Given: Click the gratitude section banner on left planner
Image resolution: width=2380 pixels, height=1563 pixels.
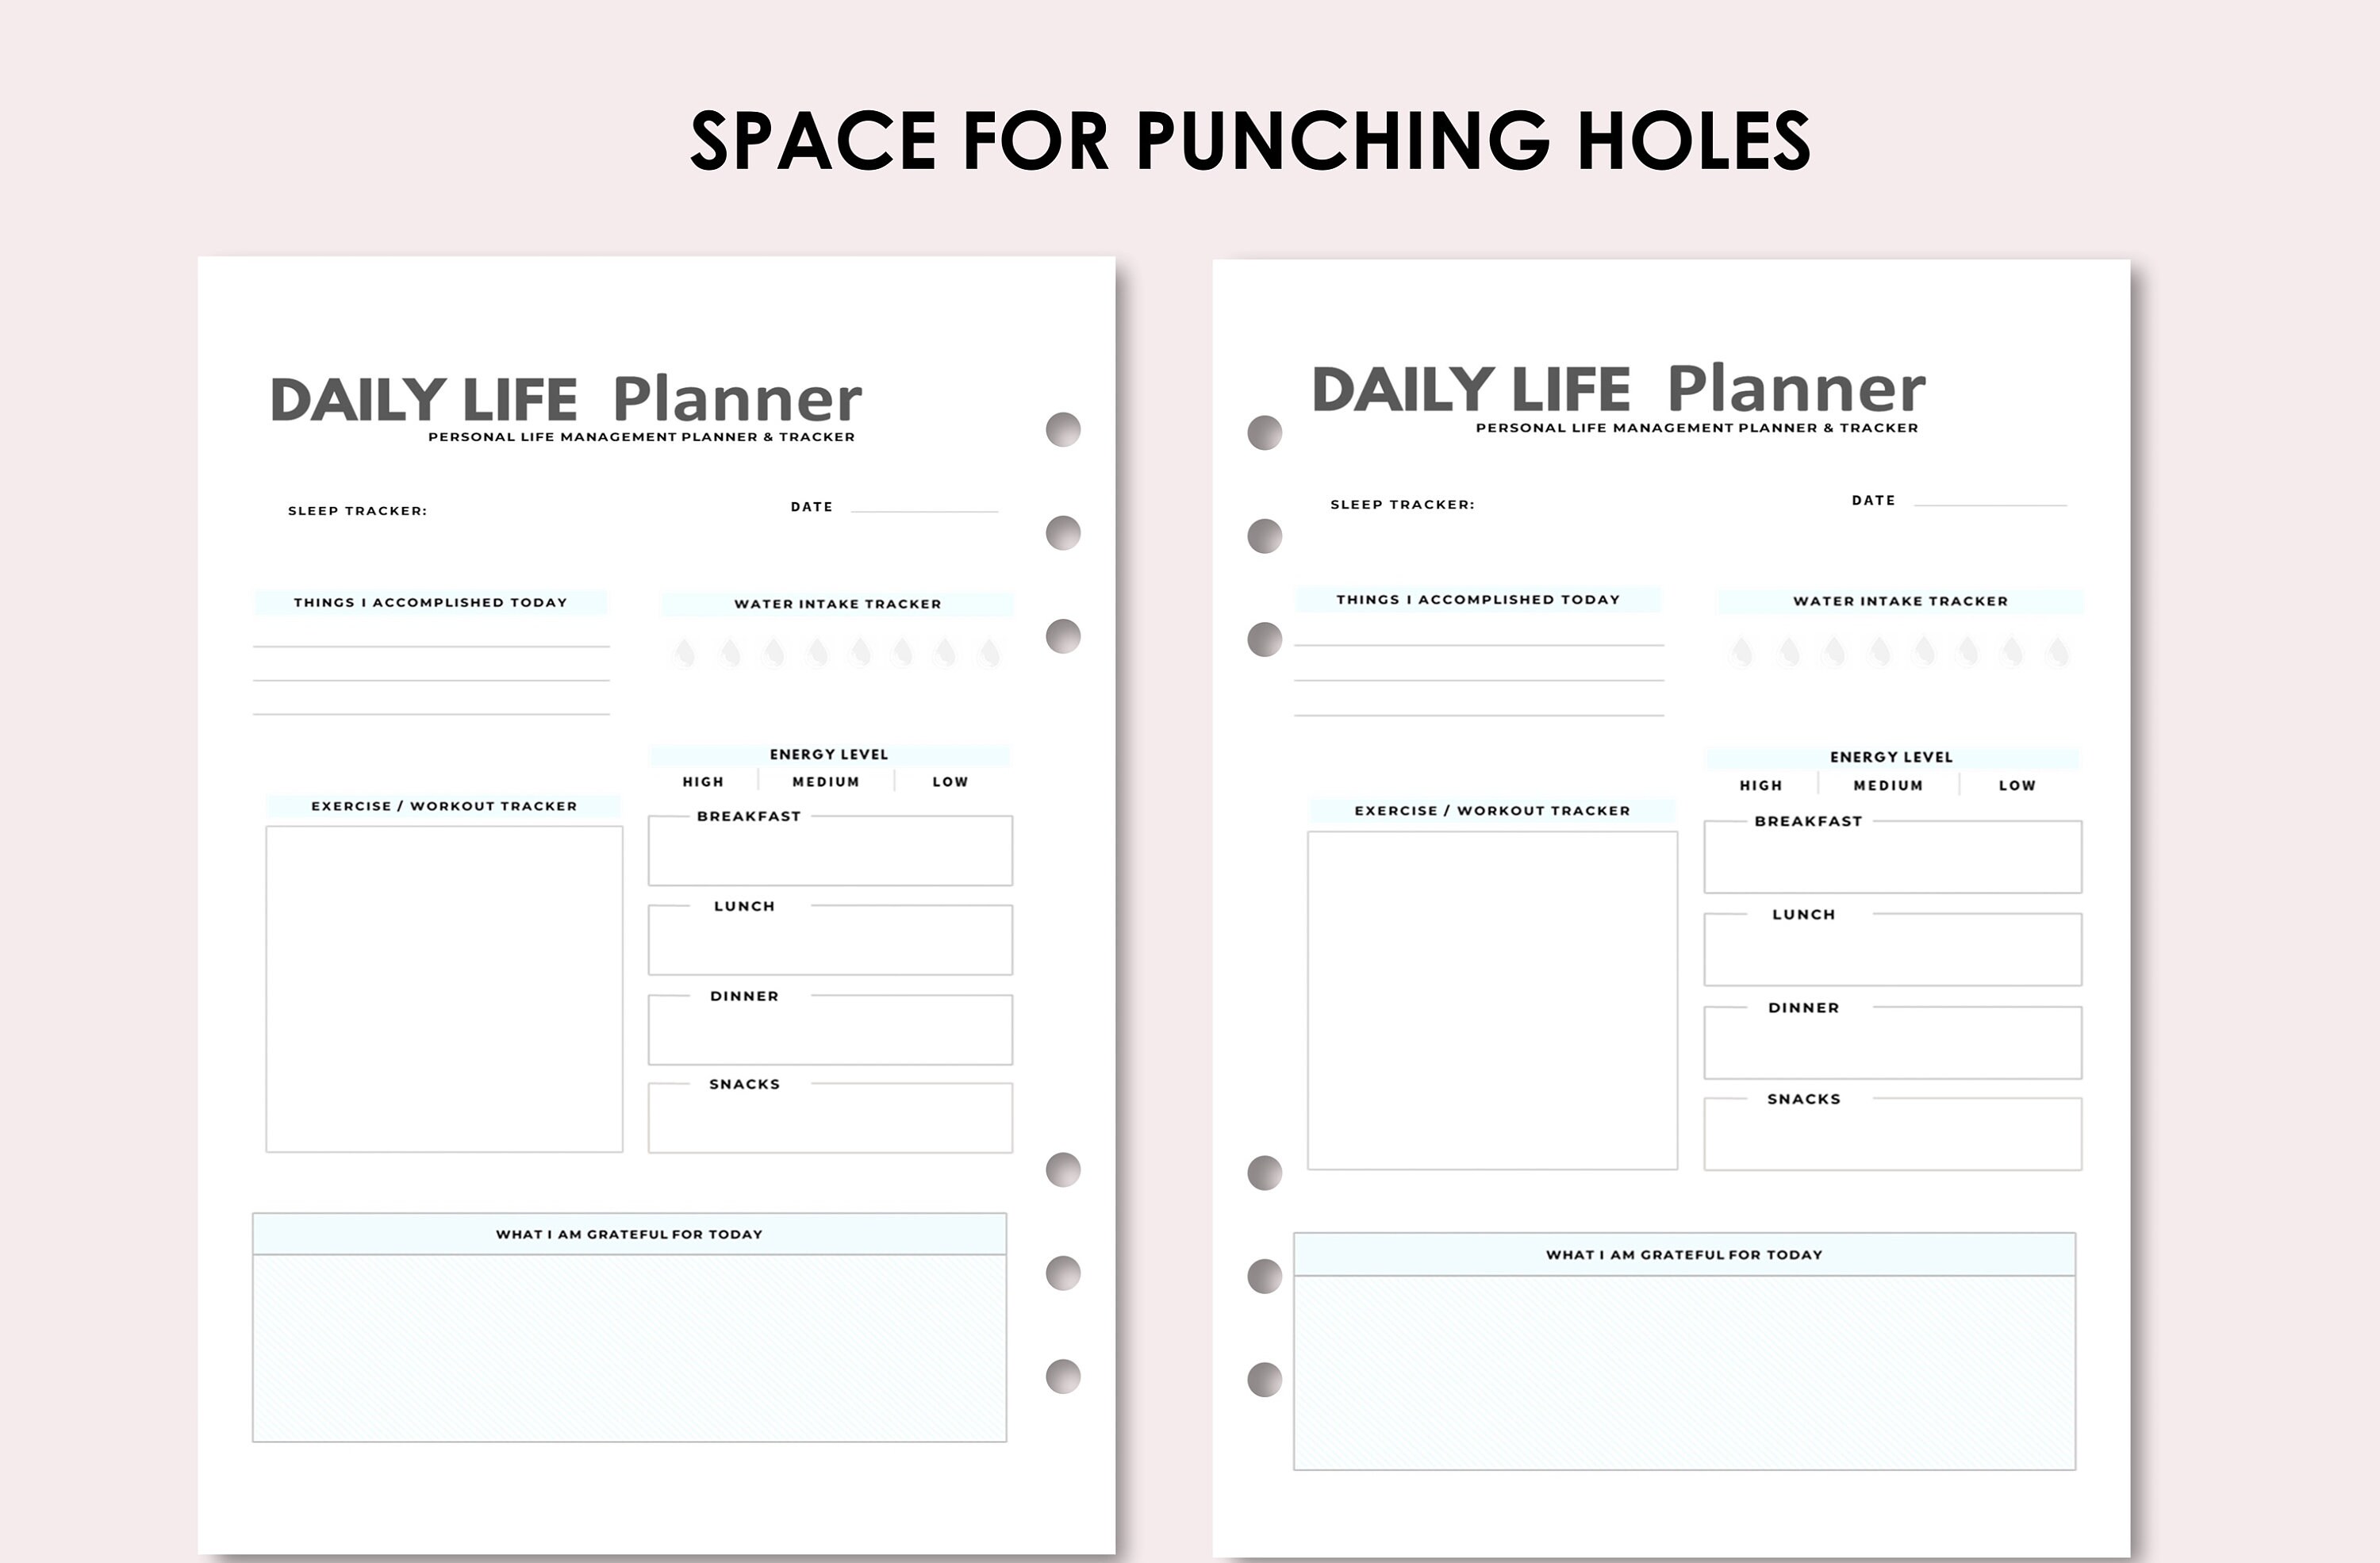Looking at the screenshot, I should 630,1233.
